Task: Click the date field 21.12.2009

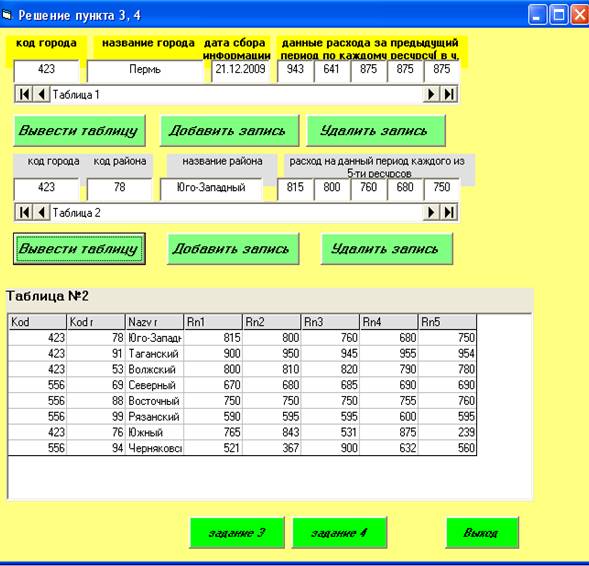Action: (240, 71)
